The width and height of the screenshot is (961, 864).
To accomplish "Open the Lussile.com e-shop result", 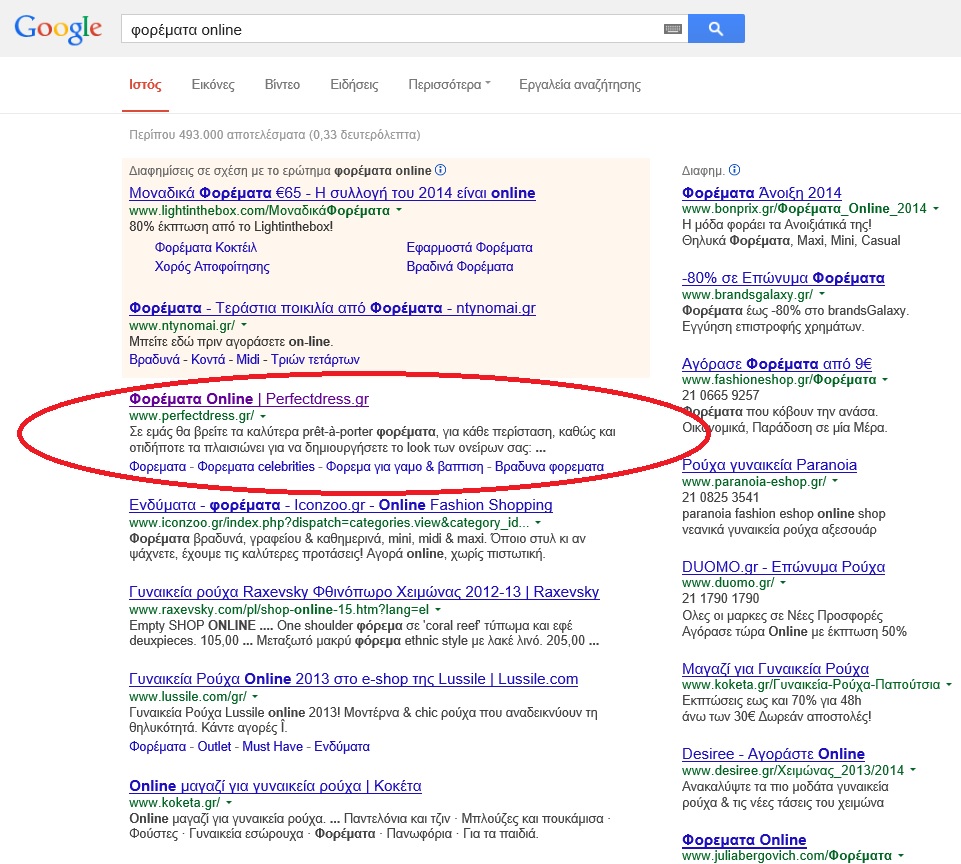I will coord(354,679).
